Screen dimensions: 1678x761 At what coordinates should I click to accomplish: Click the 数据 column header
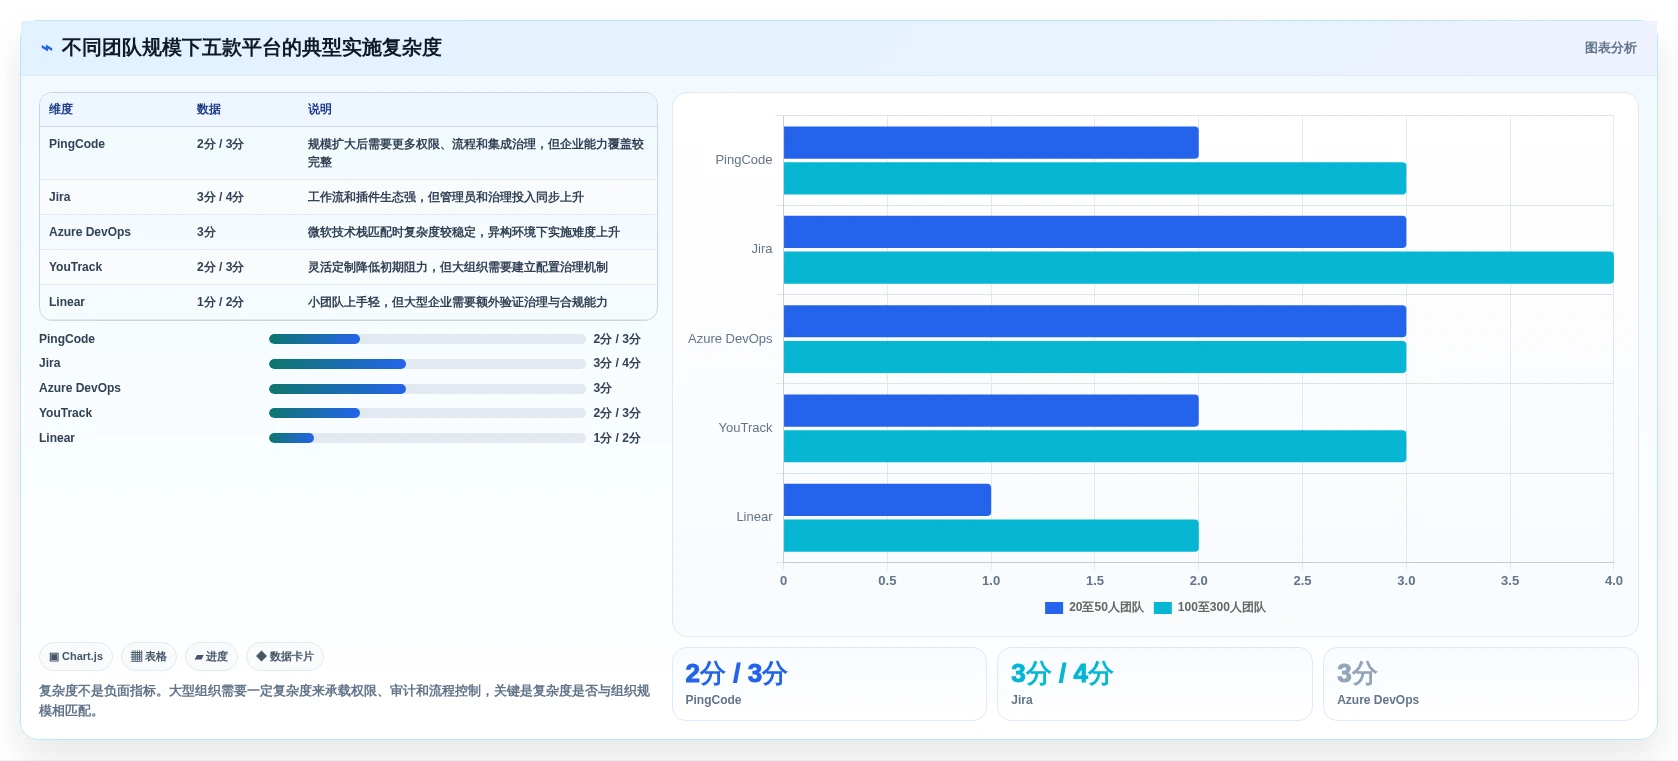[x=209, y=110]
